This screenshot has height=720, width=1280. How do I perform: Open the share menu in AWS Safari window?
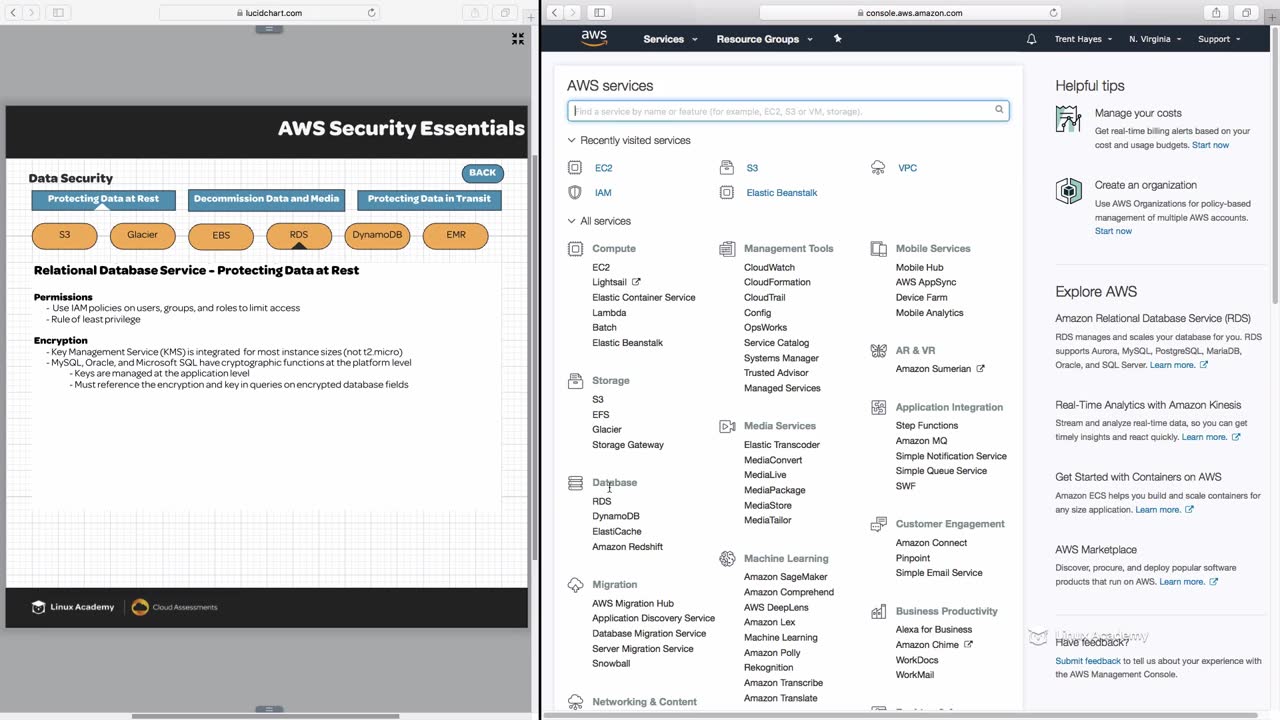coord(1216,13)
